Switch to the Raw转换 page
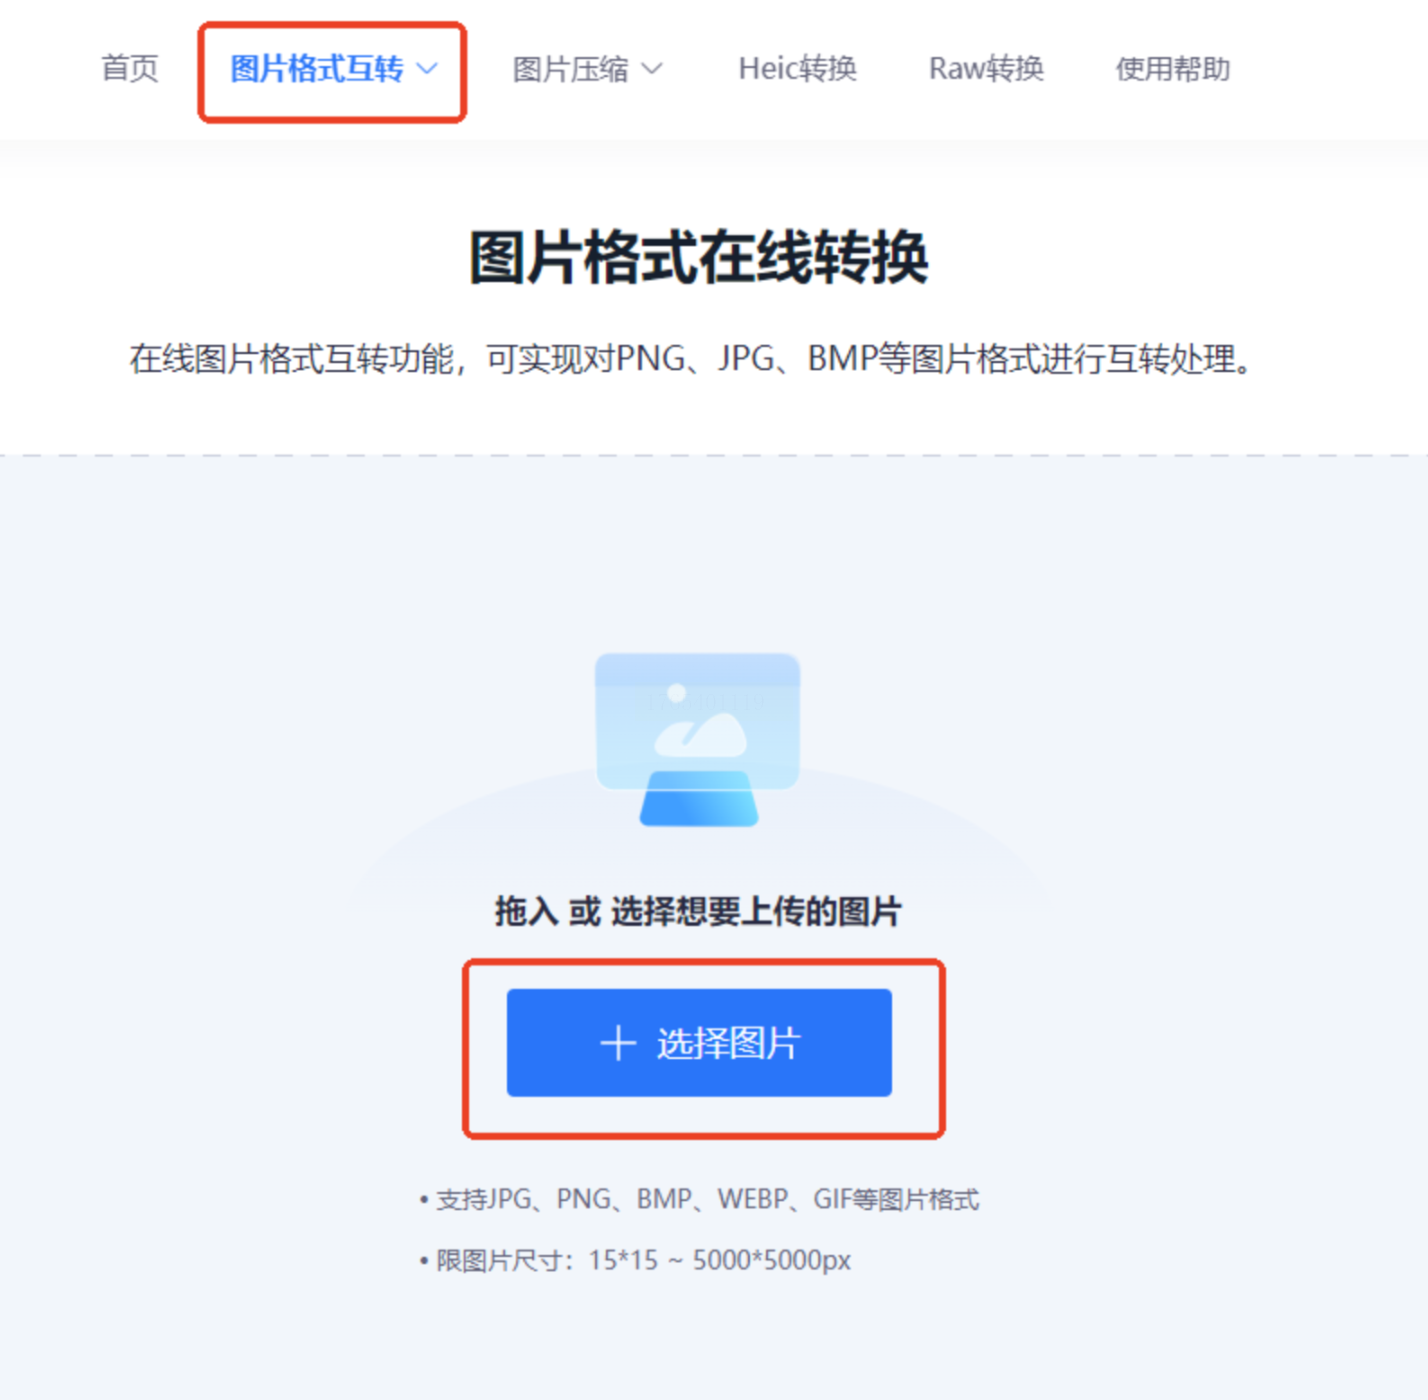This screenshot has width=1428, height=1400. [986, 69]
